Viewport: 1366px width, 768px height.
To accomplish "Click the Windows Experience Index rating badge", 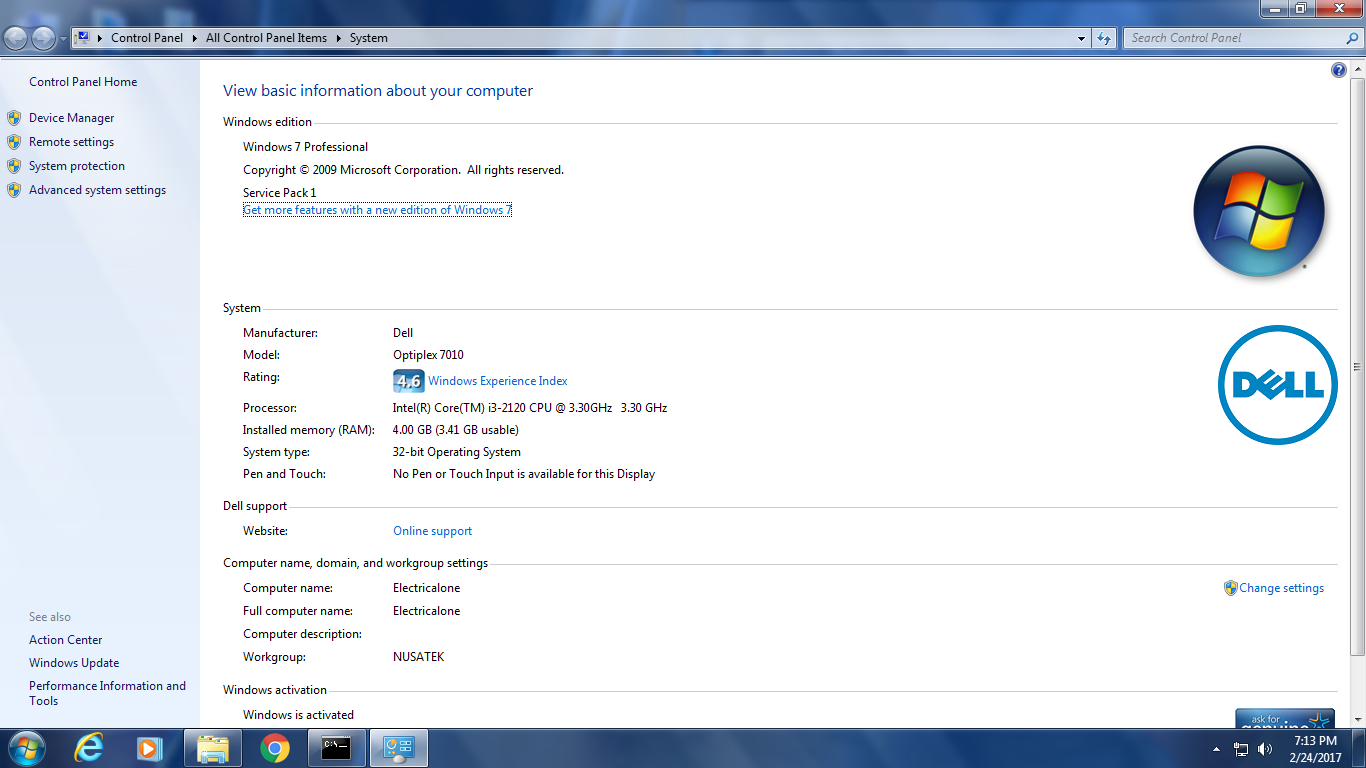I will click(x=408, y=381).
